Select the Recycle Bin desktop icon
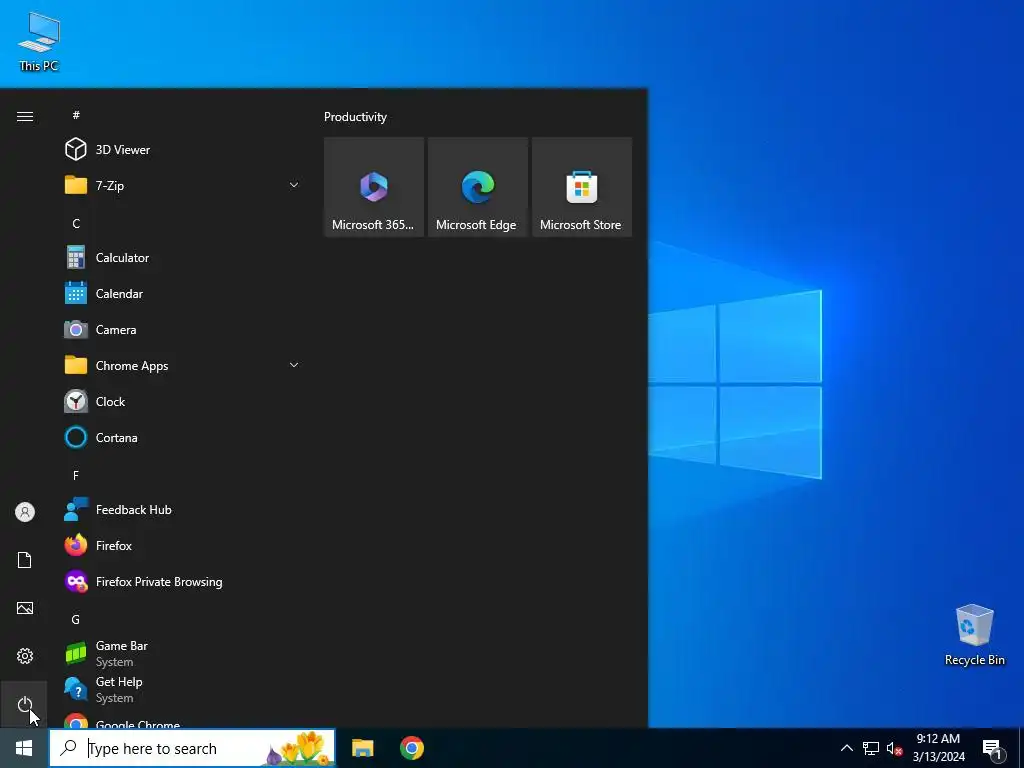 pyautogui.click(x=974, y=635)
